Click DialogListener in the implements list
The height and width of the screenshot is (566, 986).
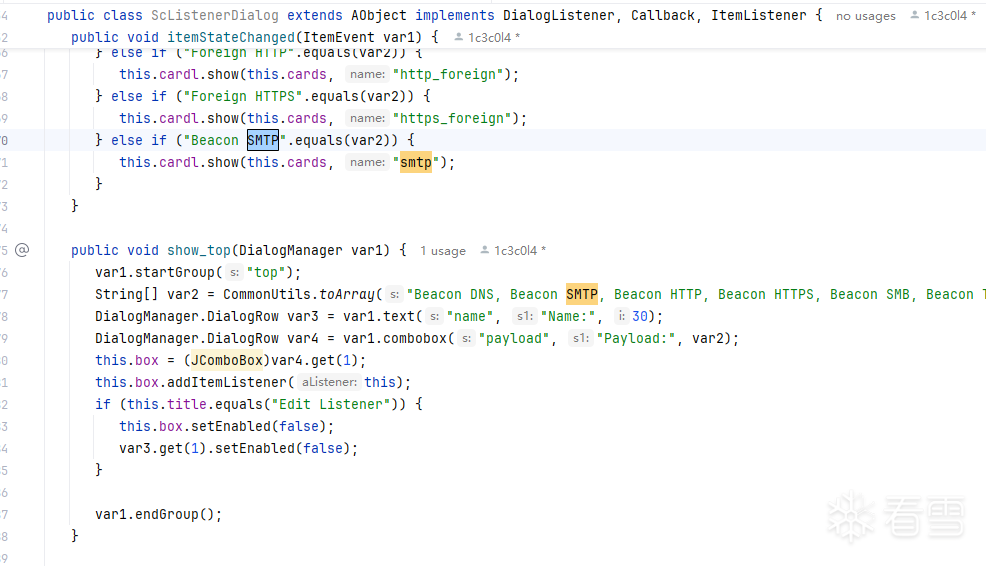[x=558, y=15]
